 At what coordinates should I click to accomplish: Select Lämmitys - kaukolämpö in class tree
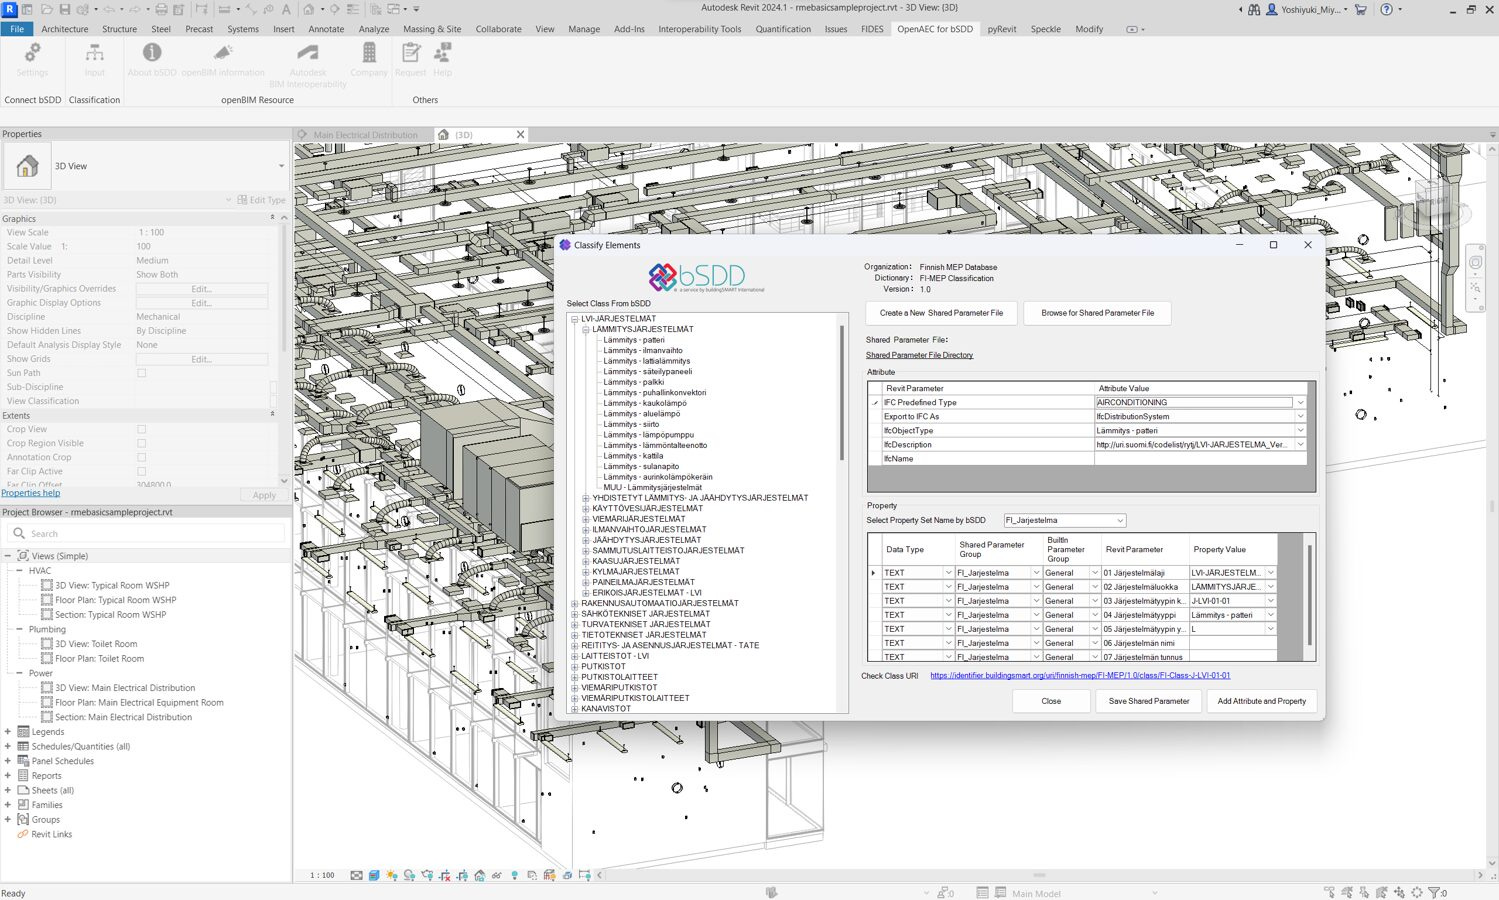(645, 403)
